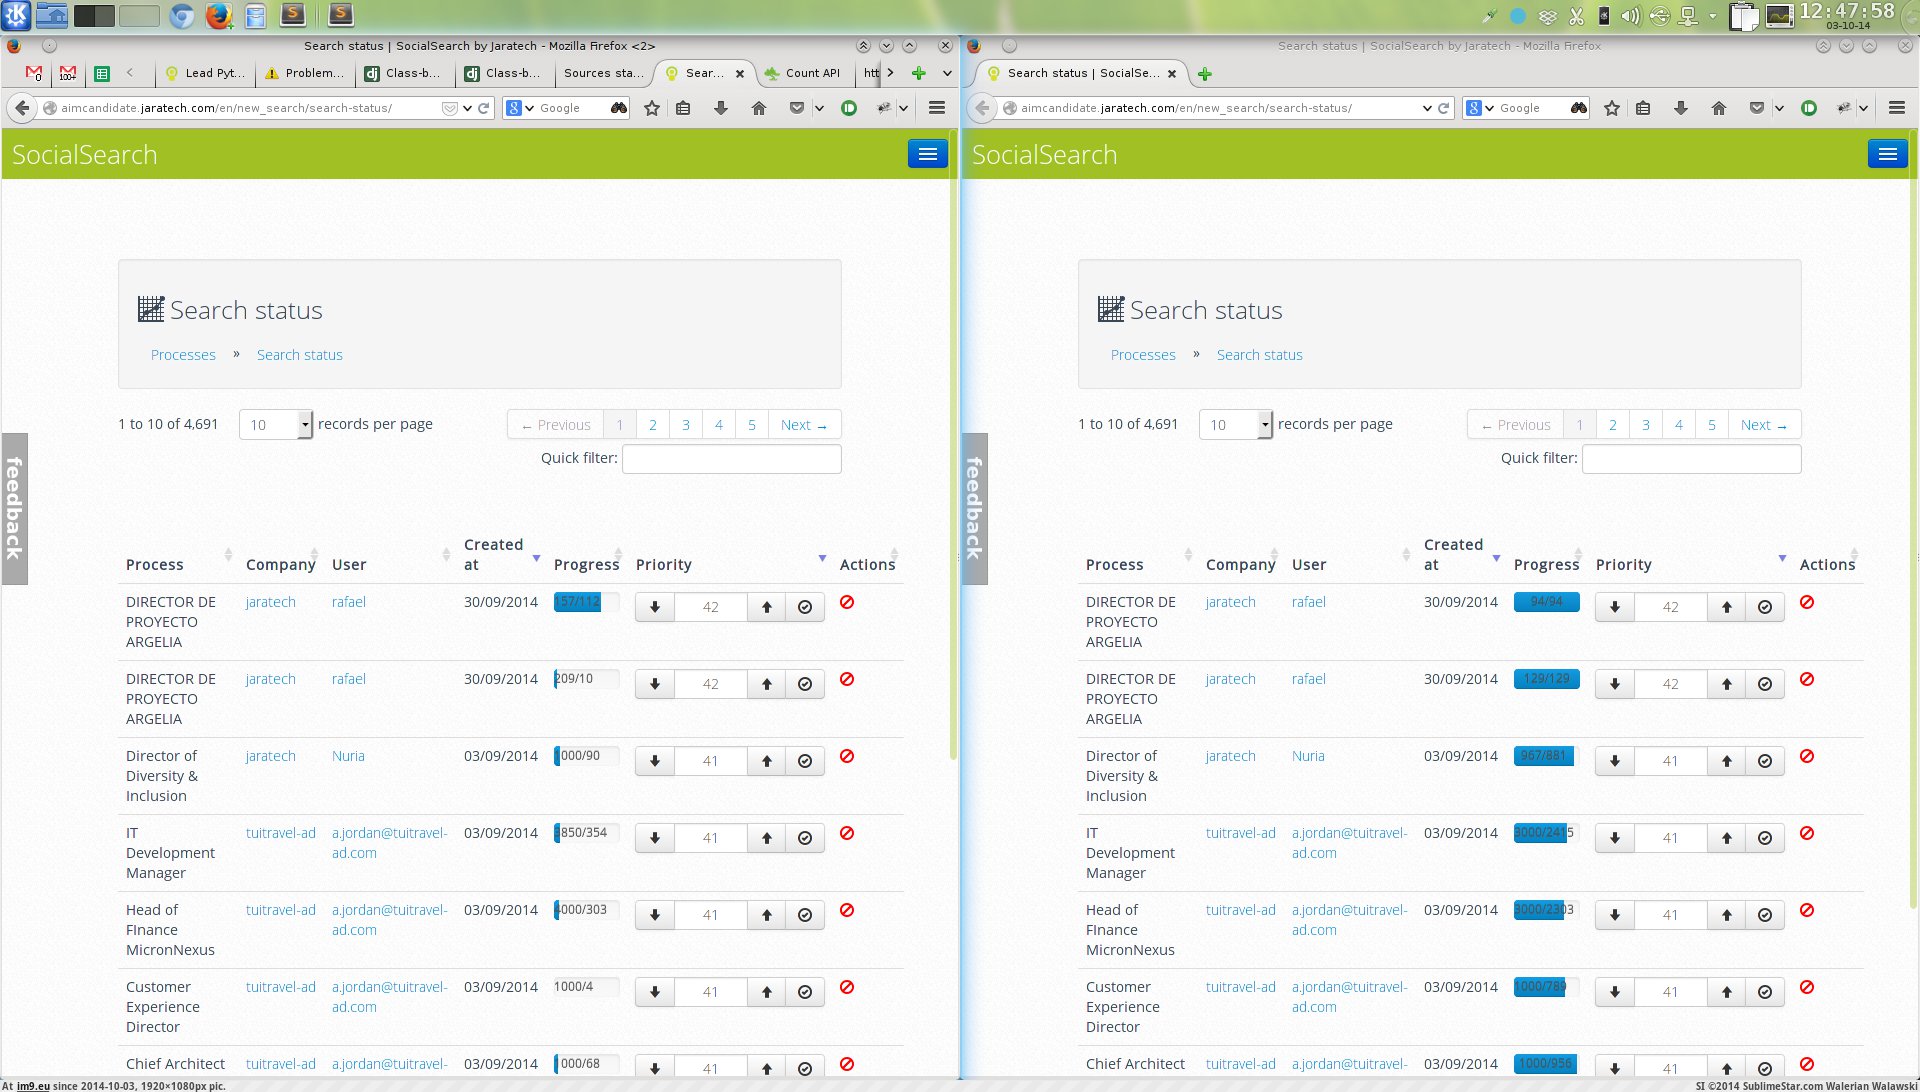Viewport: 1920px width, 1092px height.
Task: Close the Search status tab in right window
Action: click(1172, 73)
